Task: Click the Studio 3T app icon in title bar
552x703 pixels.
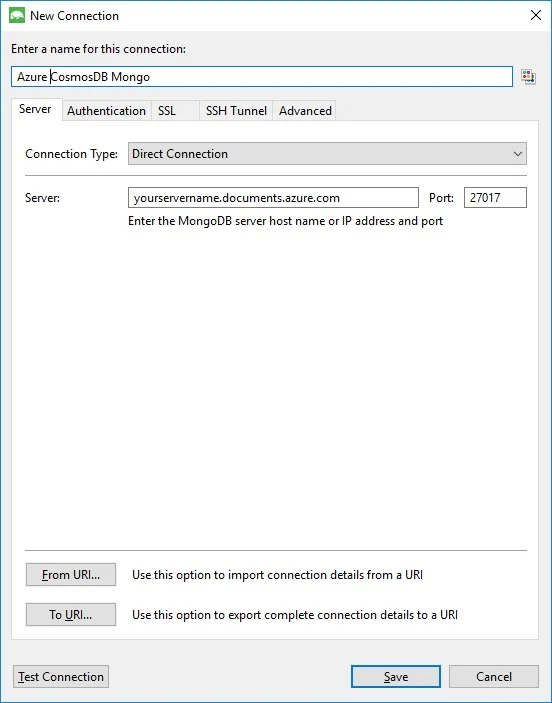Action: tap(17, 15)
